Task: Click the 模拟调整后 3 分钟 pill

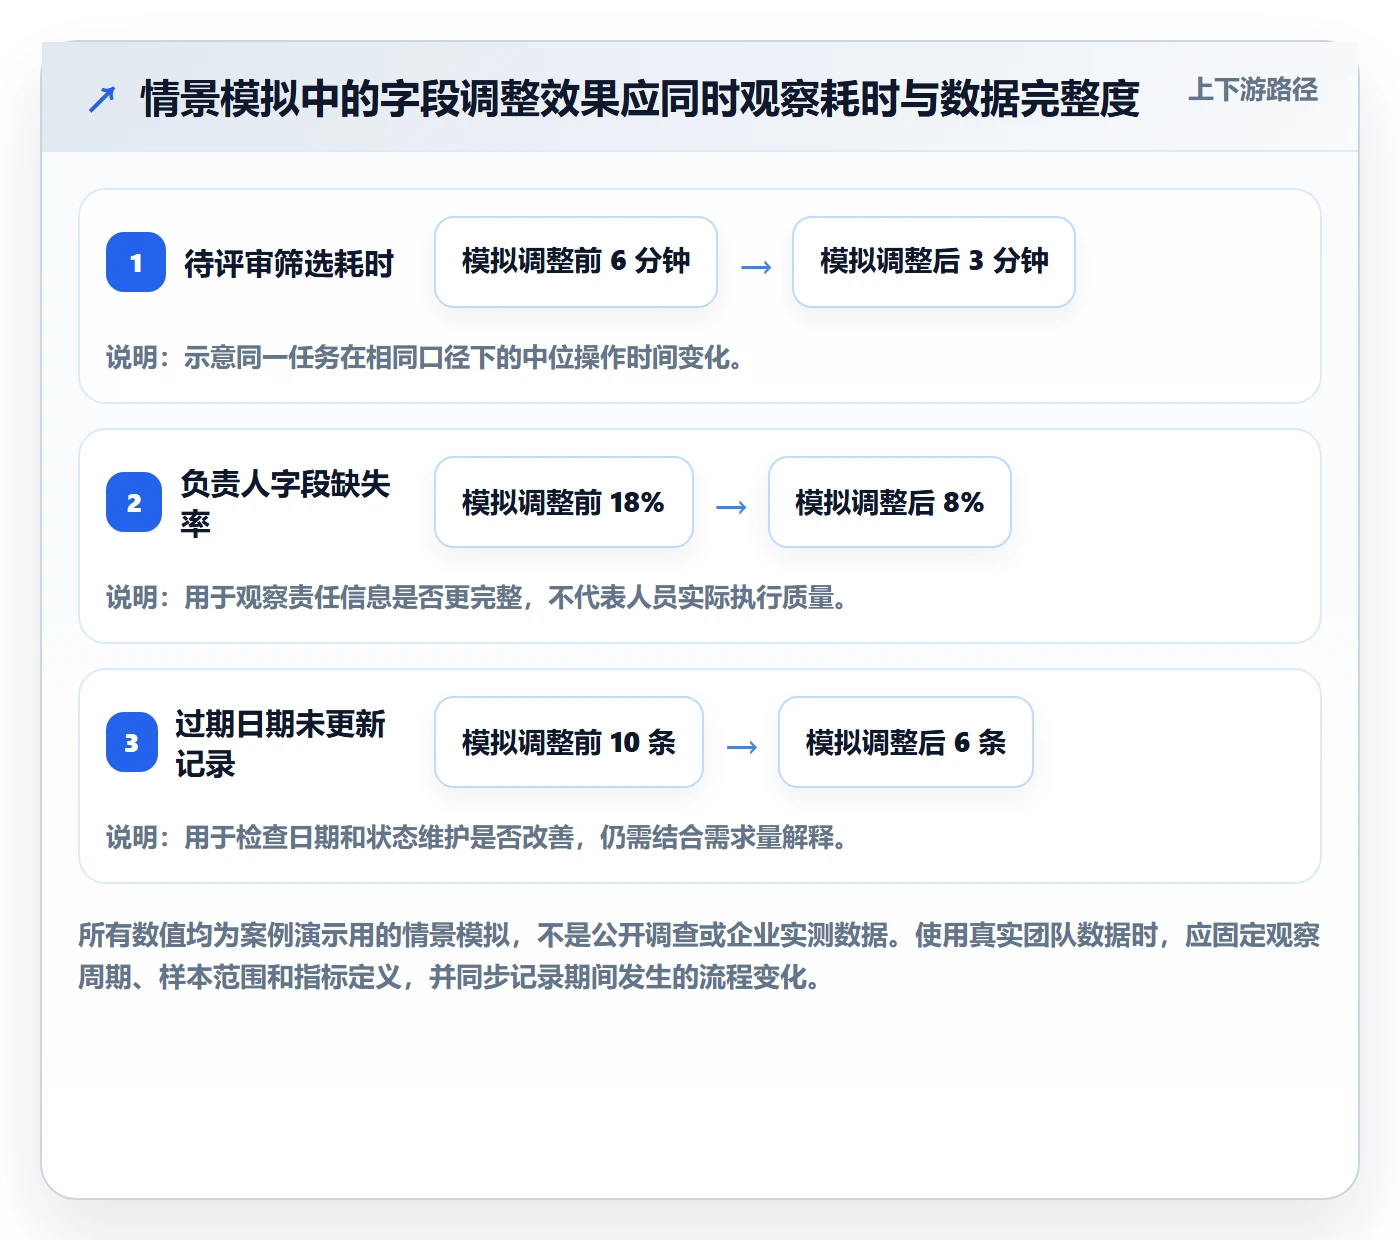Action: tap(934, 262)
